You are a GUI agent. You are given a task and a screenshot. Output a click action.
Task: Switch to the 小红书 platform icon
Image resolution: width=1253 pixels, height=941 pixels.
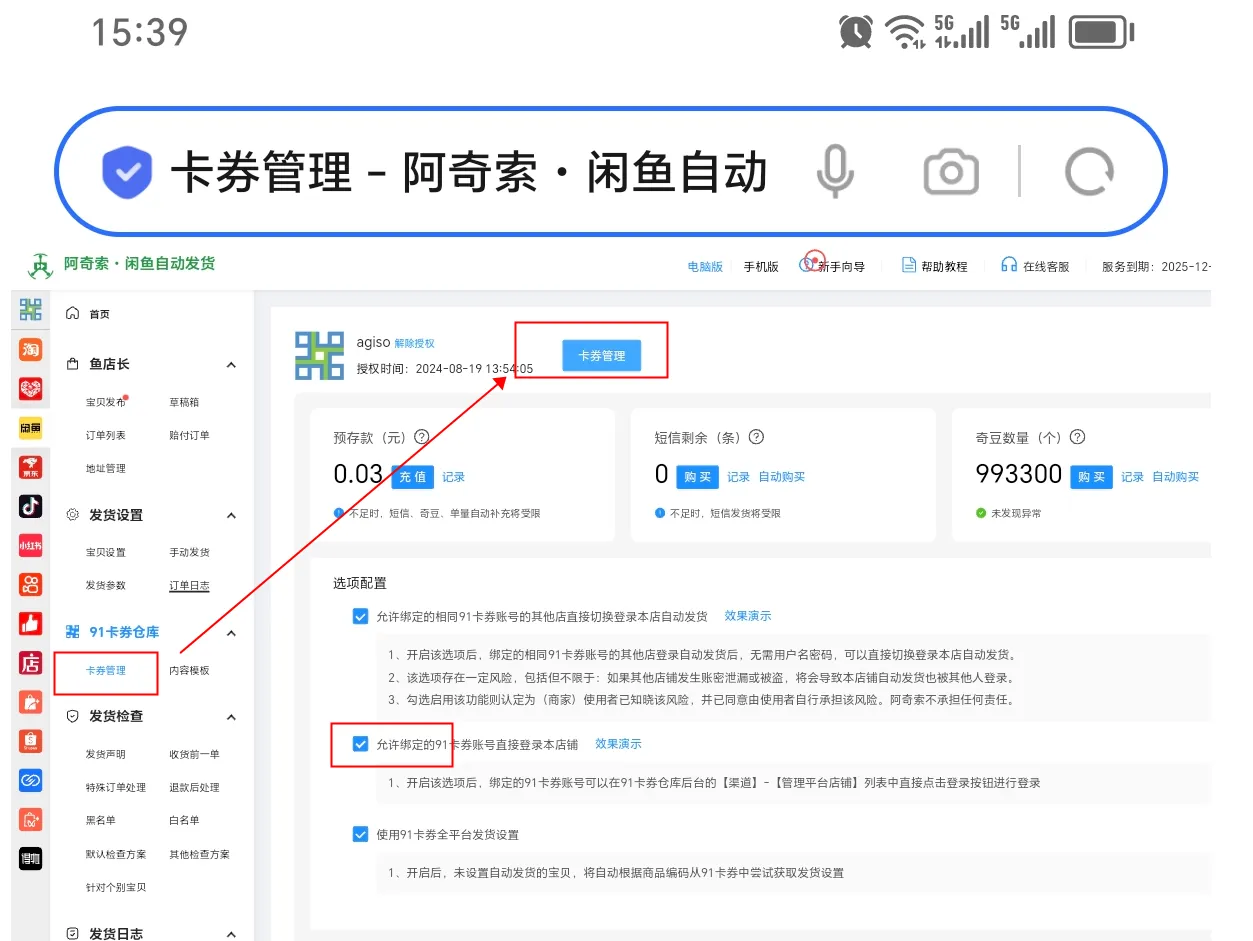tap(30, 545)
